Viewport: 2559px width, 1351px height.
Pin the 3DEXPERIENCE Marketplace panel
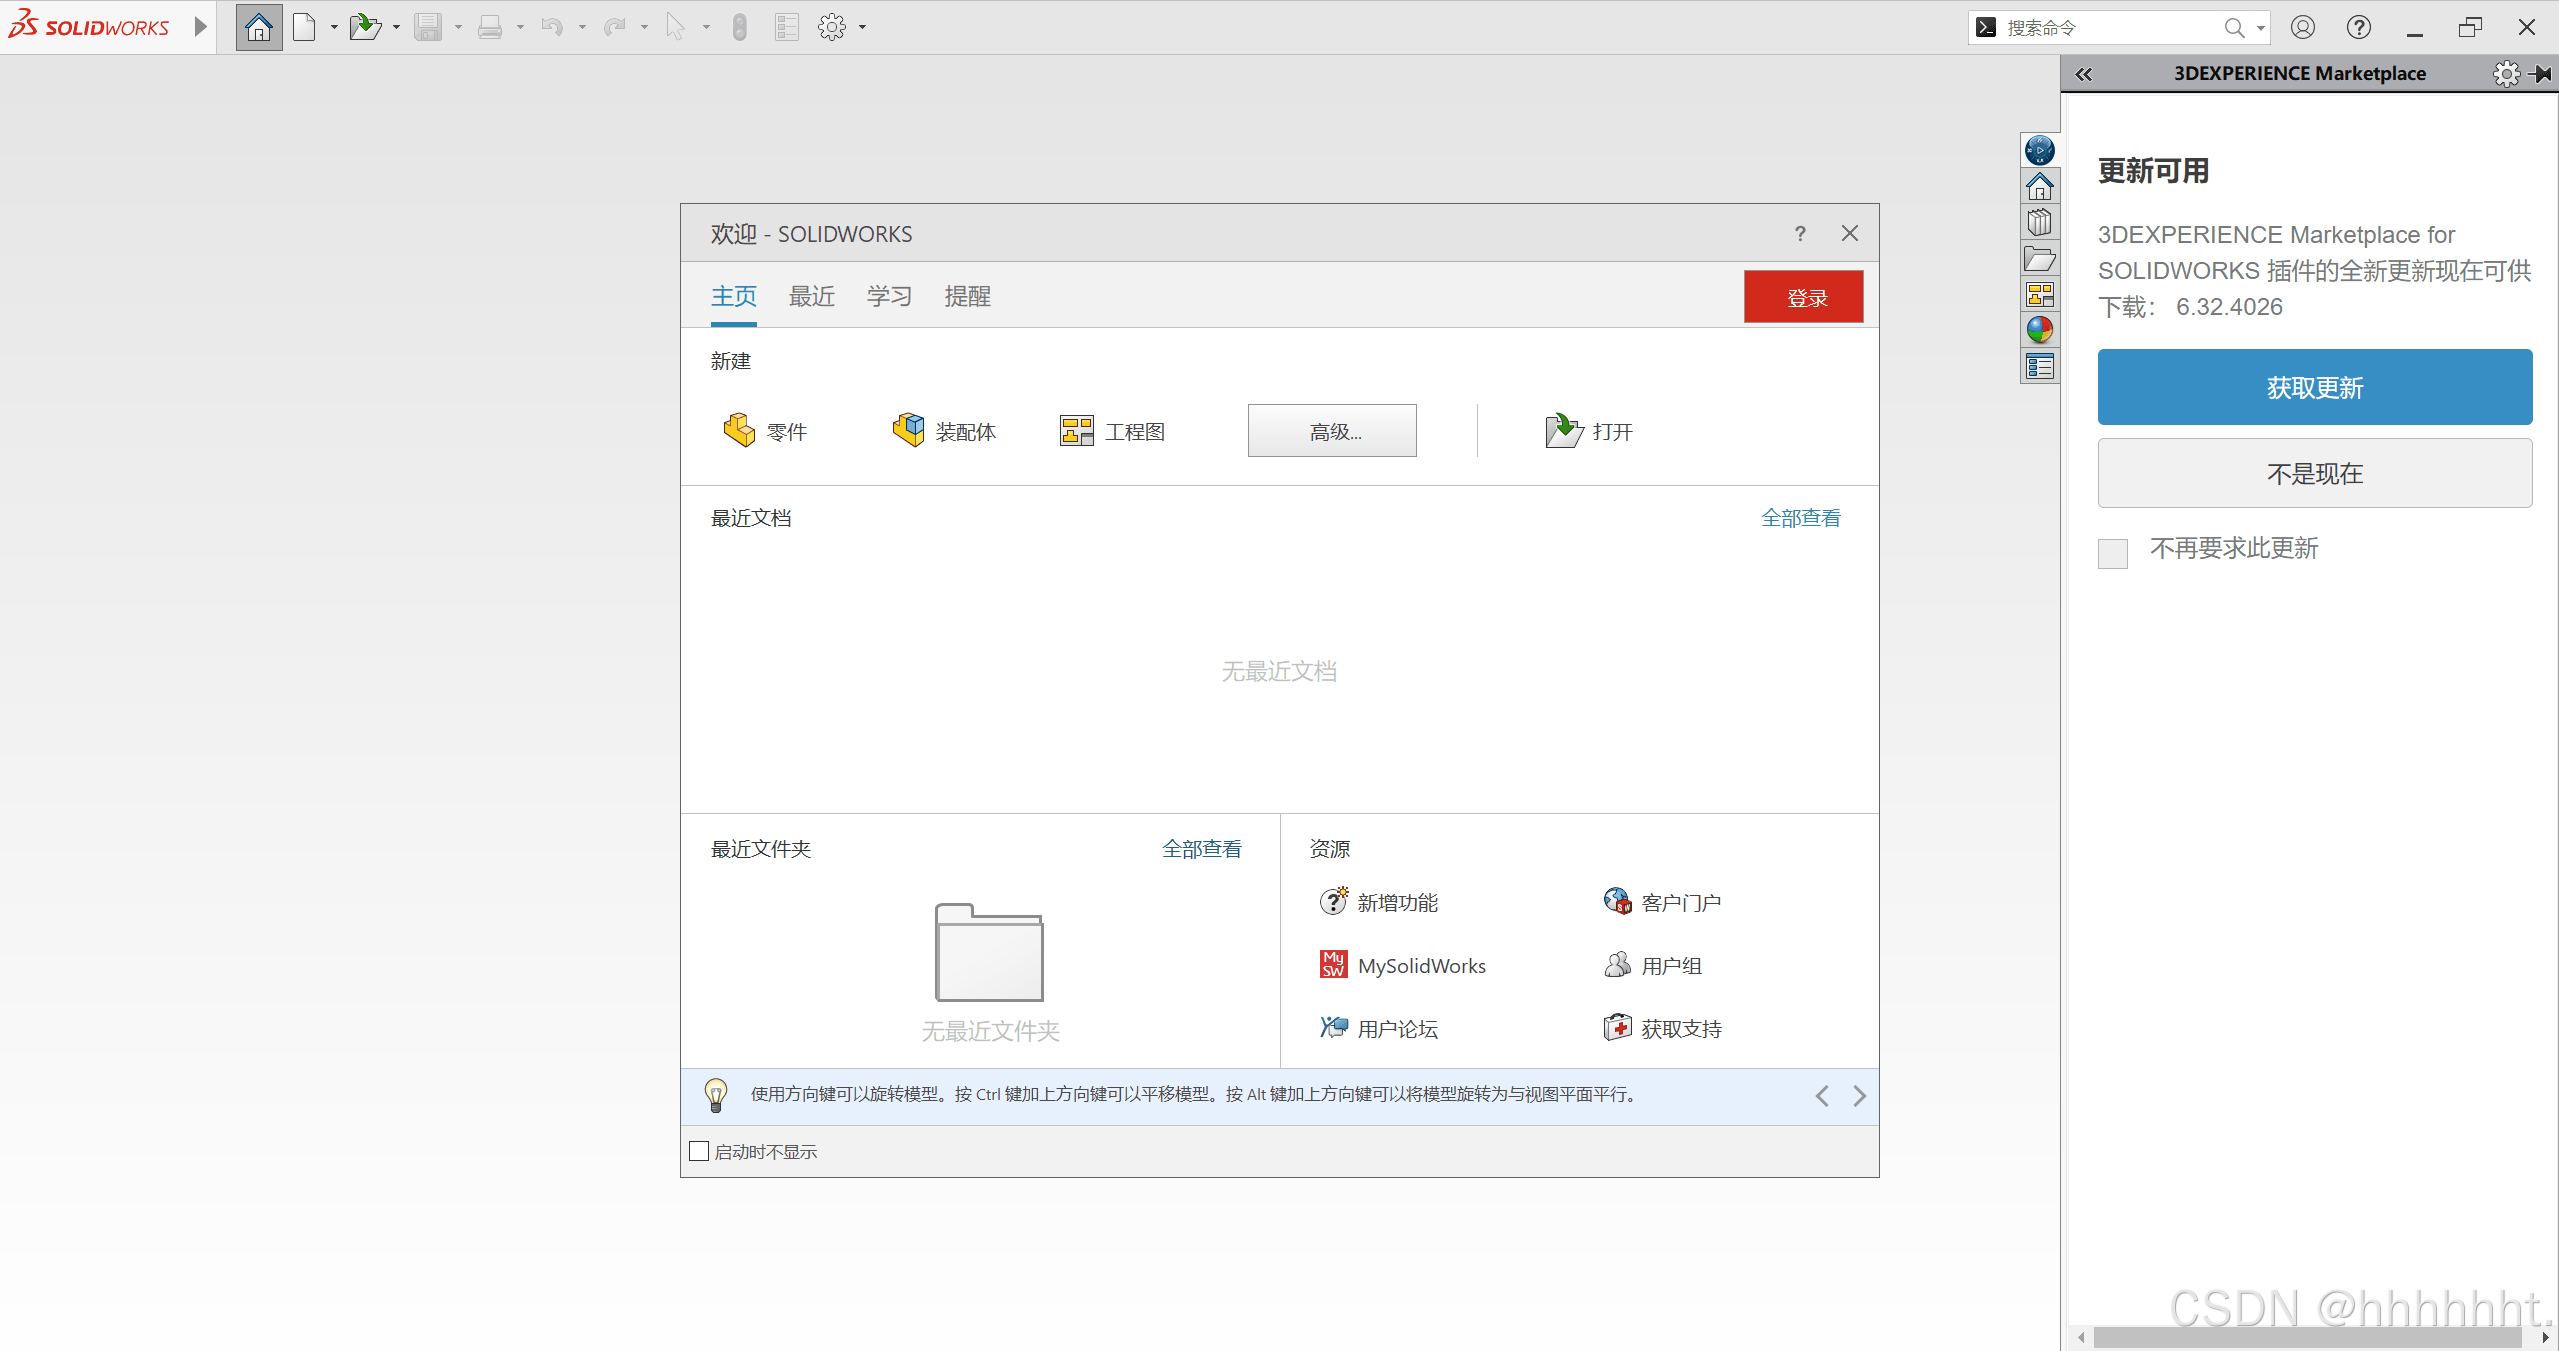(2541, 74)
